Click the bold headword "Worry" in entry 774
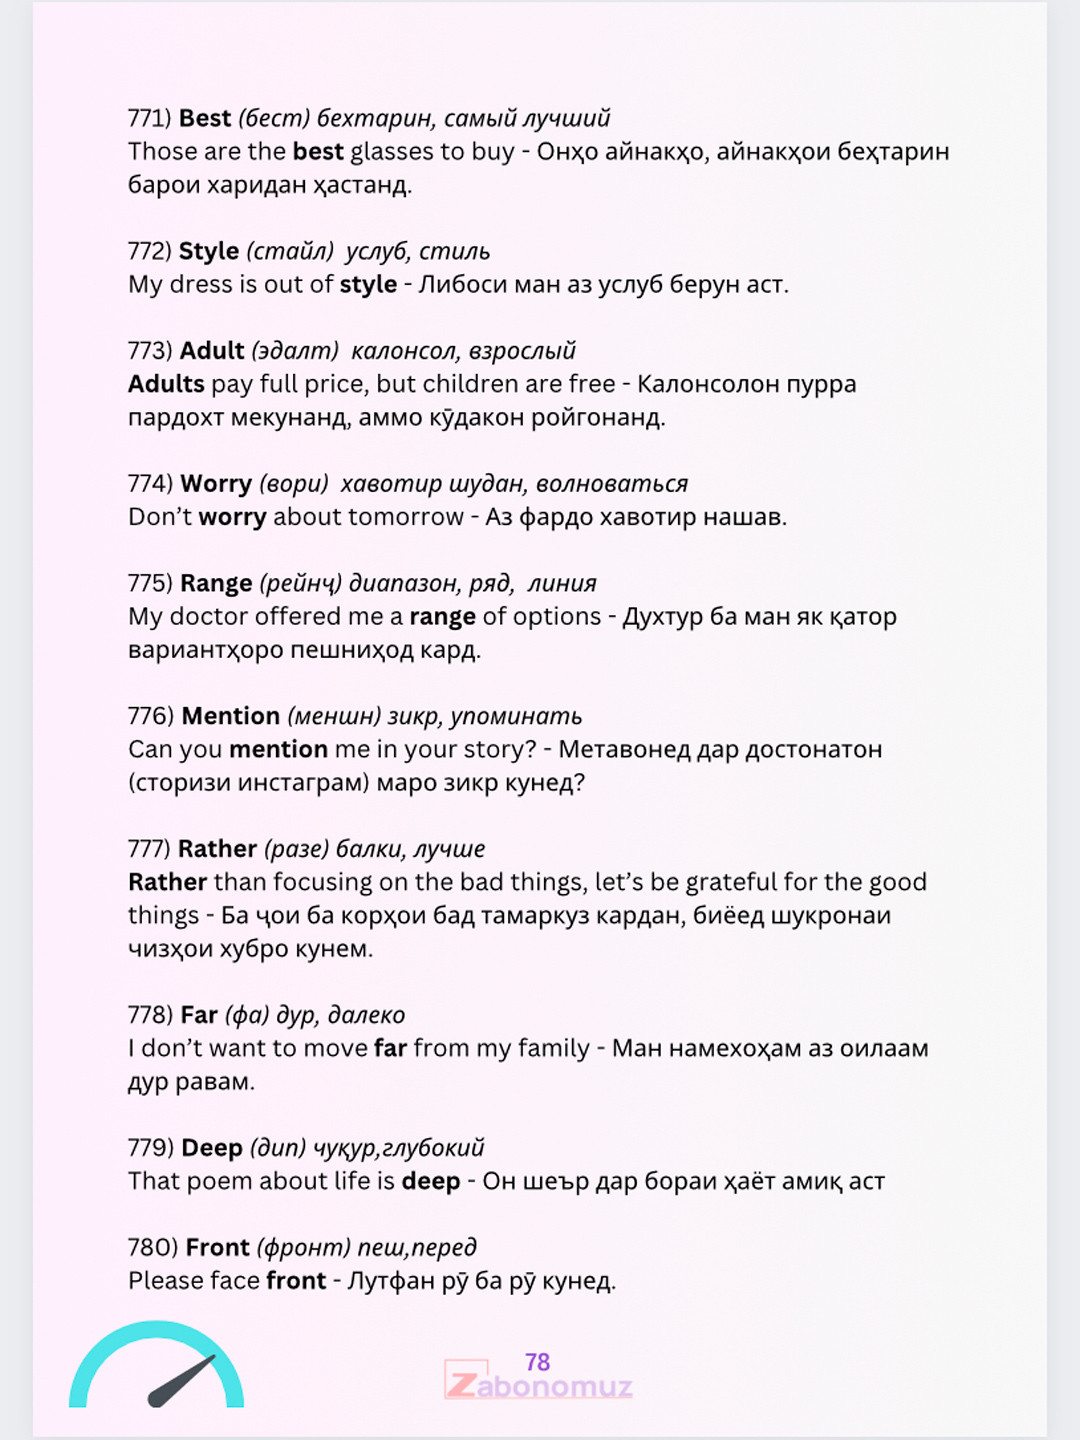The image size is (1080, 1440). 216,484
